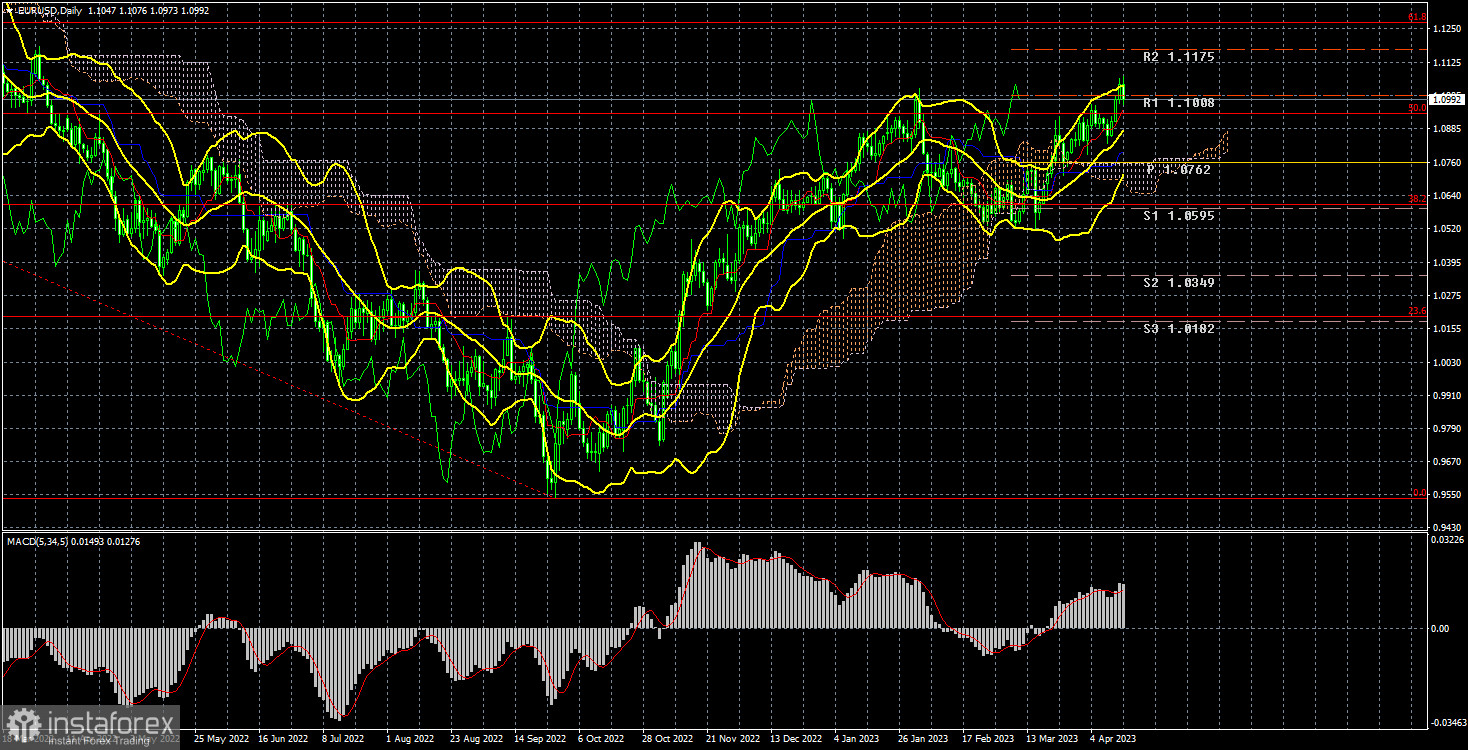Click the 0.9670 price axis value
This screenshot has height=750, width=1468.
pyautogui.click(x=1446, y=462)
